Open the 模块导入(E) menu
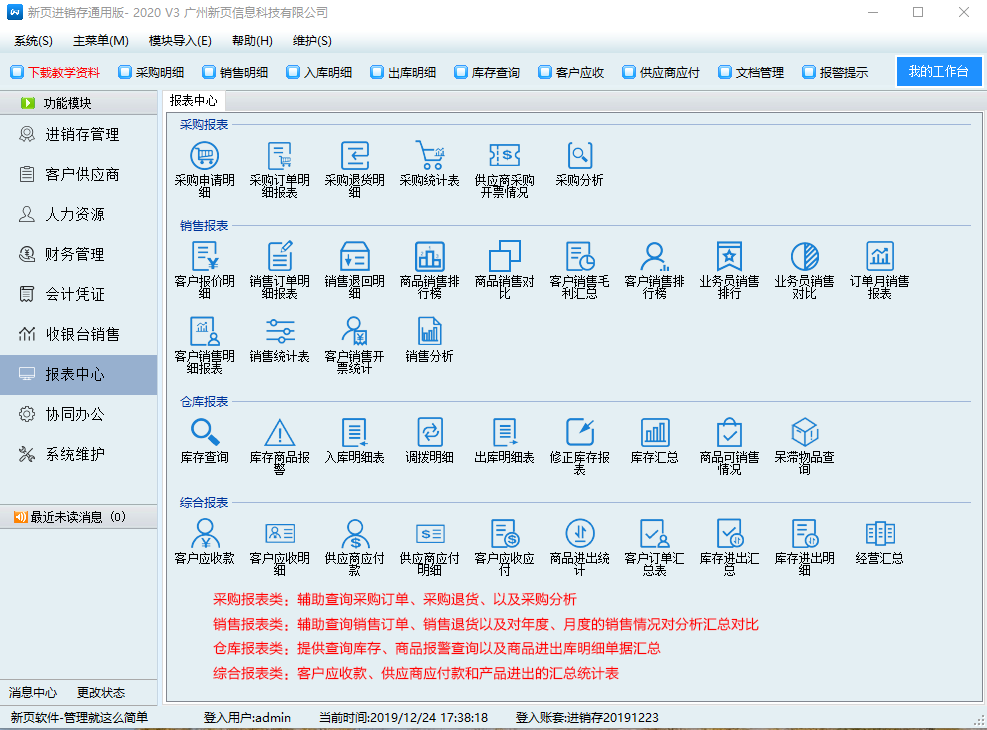Screen dimensions: 987x730 point(180,41)
